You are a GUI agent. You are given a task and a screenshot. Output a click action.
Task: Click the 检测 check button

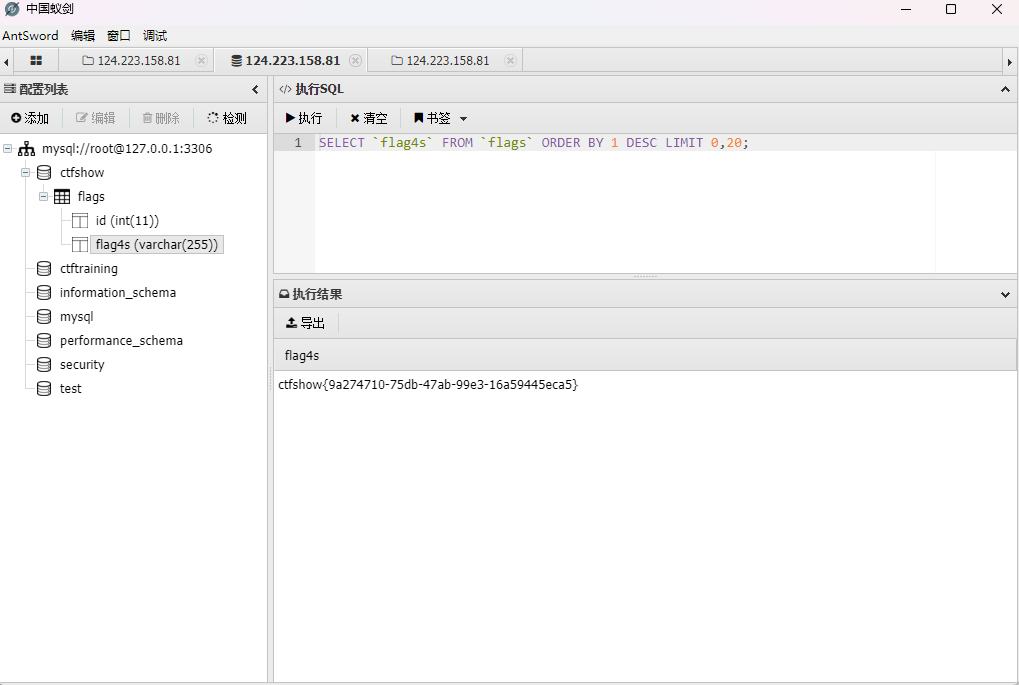click(227, 118)
